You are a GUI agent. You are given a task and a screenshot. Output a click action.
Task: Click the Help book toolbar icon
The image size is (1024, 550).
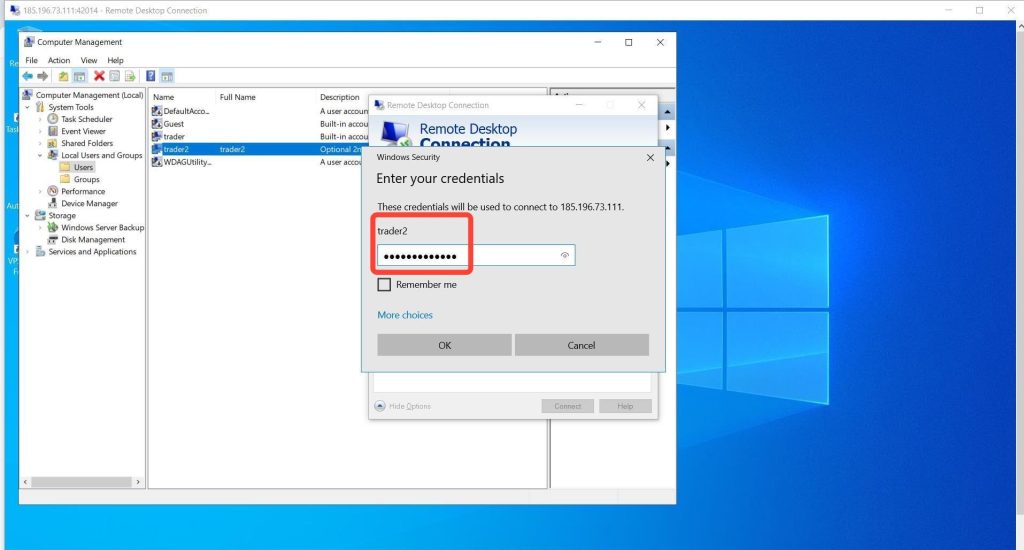(x=150, y=76)
